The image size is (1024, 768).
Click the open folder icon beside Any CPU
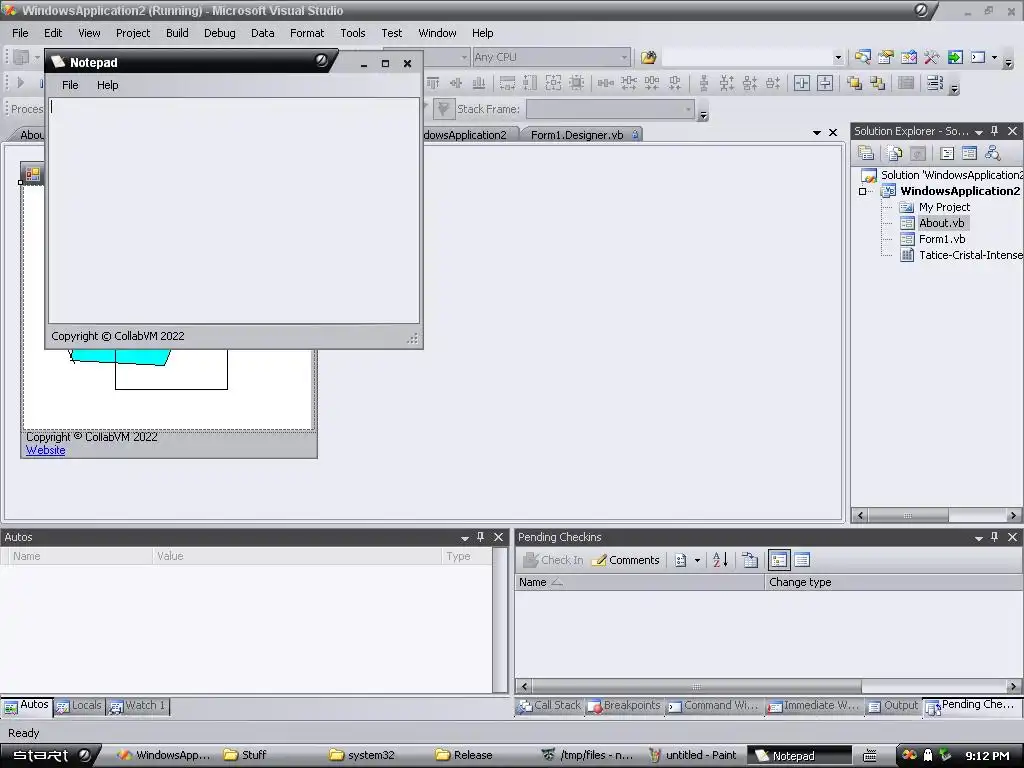click(648, 57)
